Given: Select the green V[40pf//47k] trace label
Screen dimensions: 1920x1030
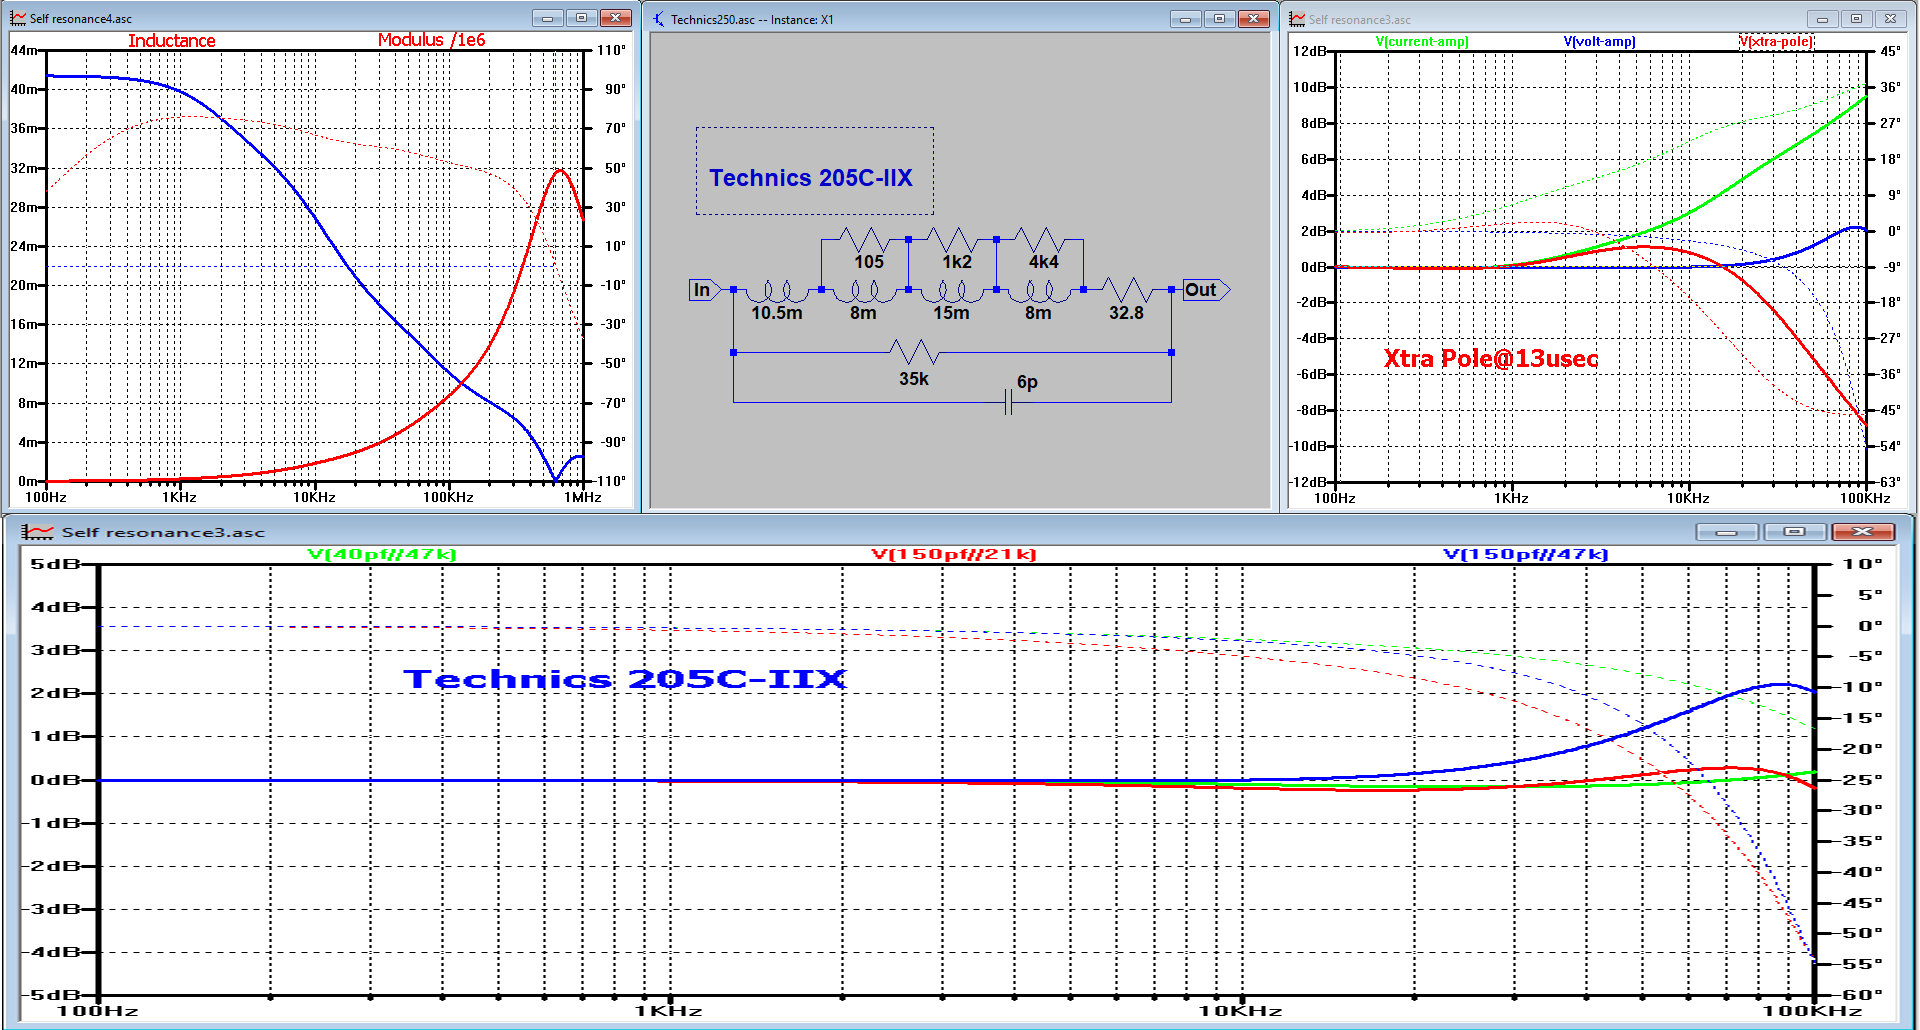Looking at the screenshot, I should coord(382,554).
